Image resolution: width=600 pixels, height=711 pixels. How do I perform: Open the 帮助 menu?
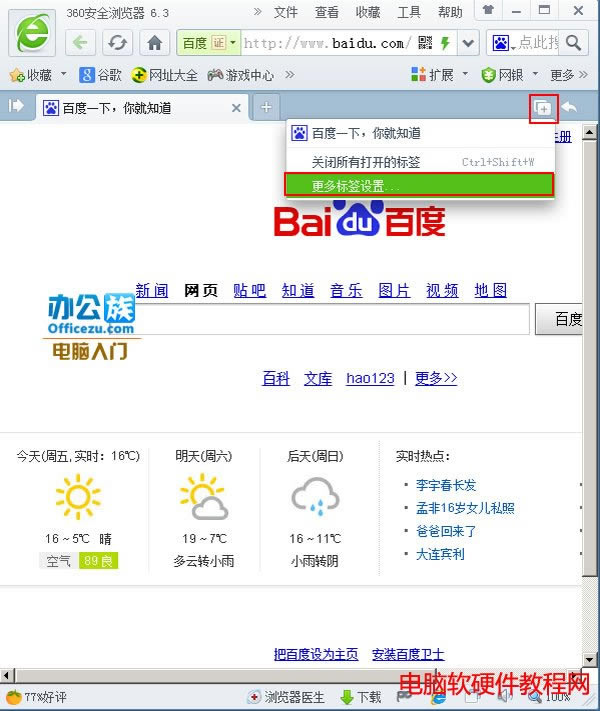click(x=450, y=12)
